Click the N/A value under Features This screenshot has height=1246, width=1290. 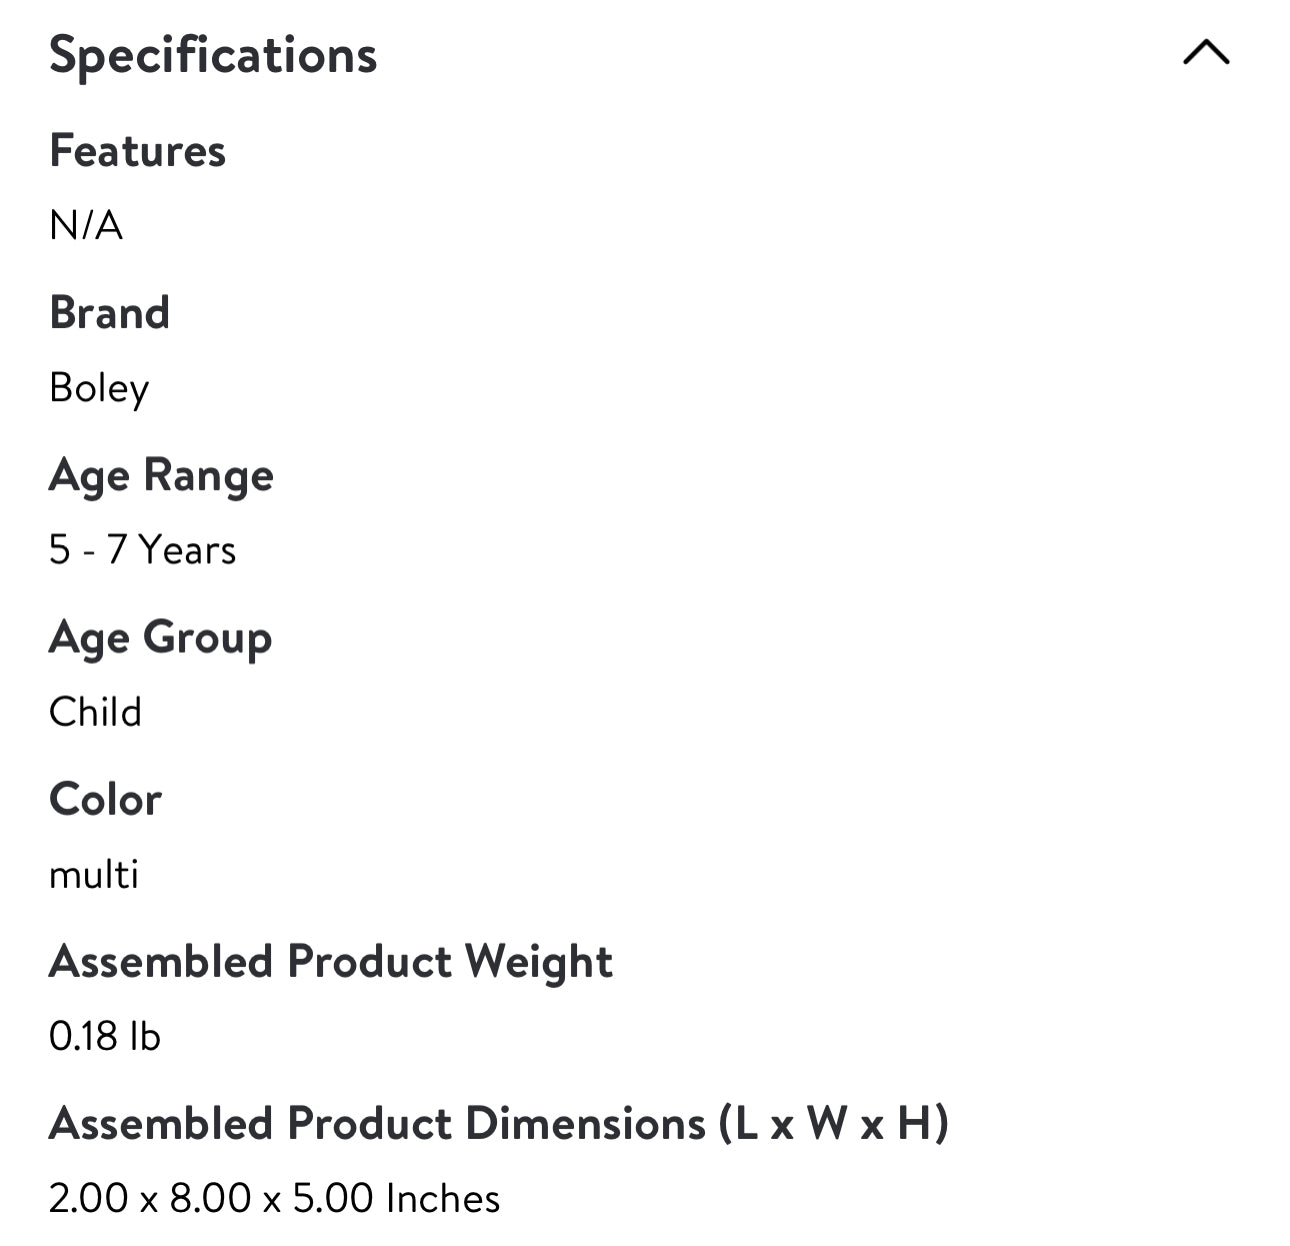pos(86,226)
